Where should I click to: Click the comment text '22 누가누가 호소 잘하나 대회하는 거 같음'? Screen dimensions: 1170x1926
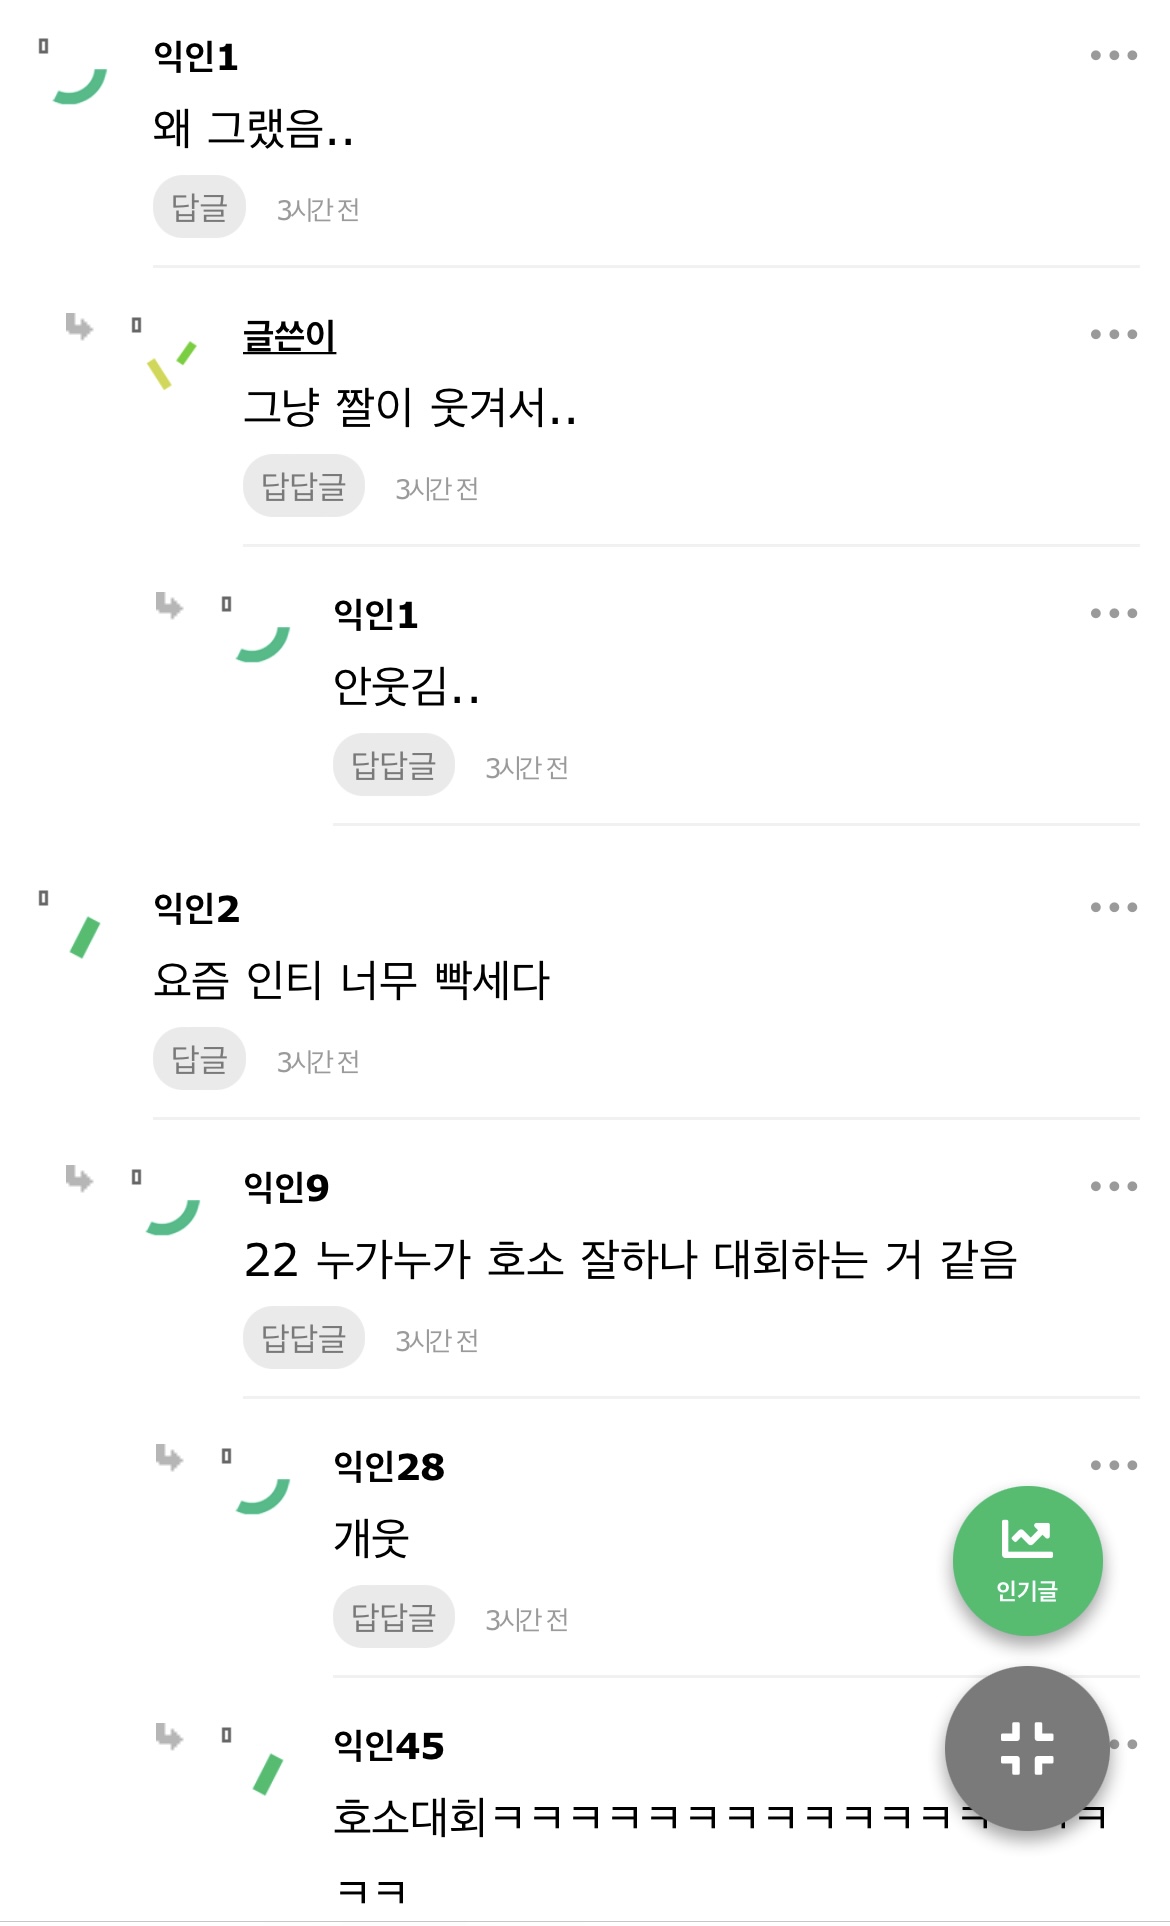click(x=630, y=1260)
